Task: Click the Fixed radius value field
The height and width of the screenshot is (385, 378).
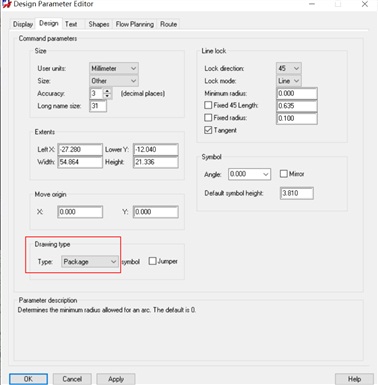Action: tap(297, 119)
